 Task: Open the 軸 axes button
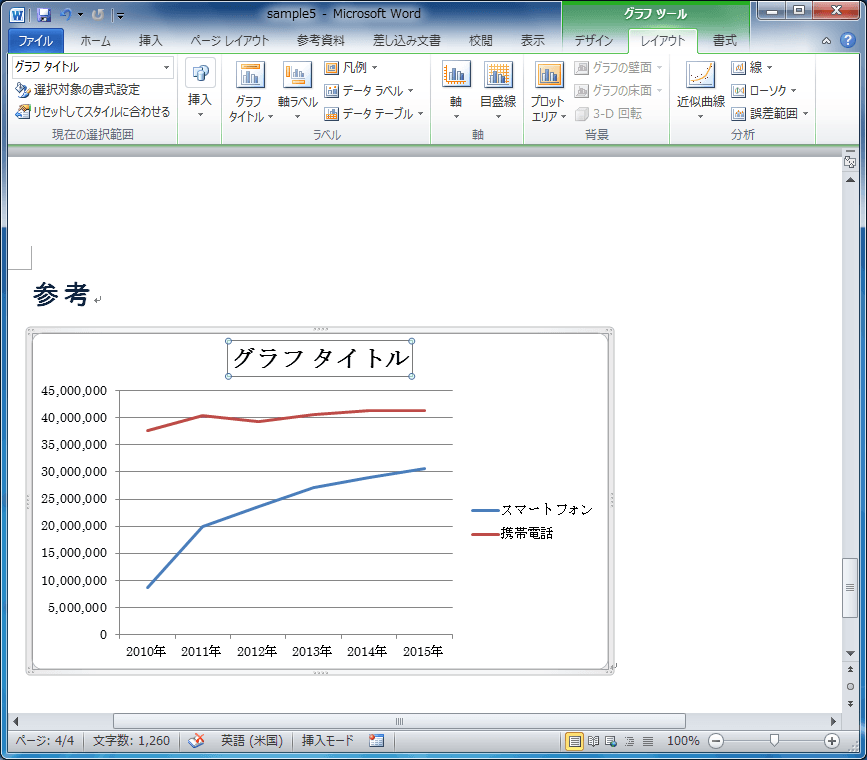456,91
